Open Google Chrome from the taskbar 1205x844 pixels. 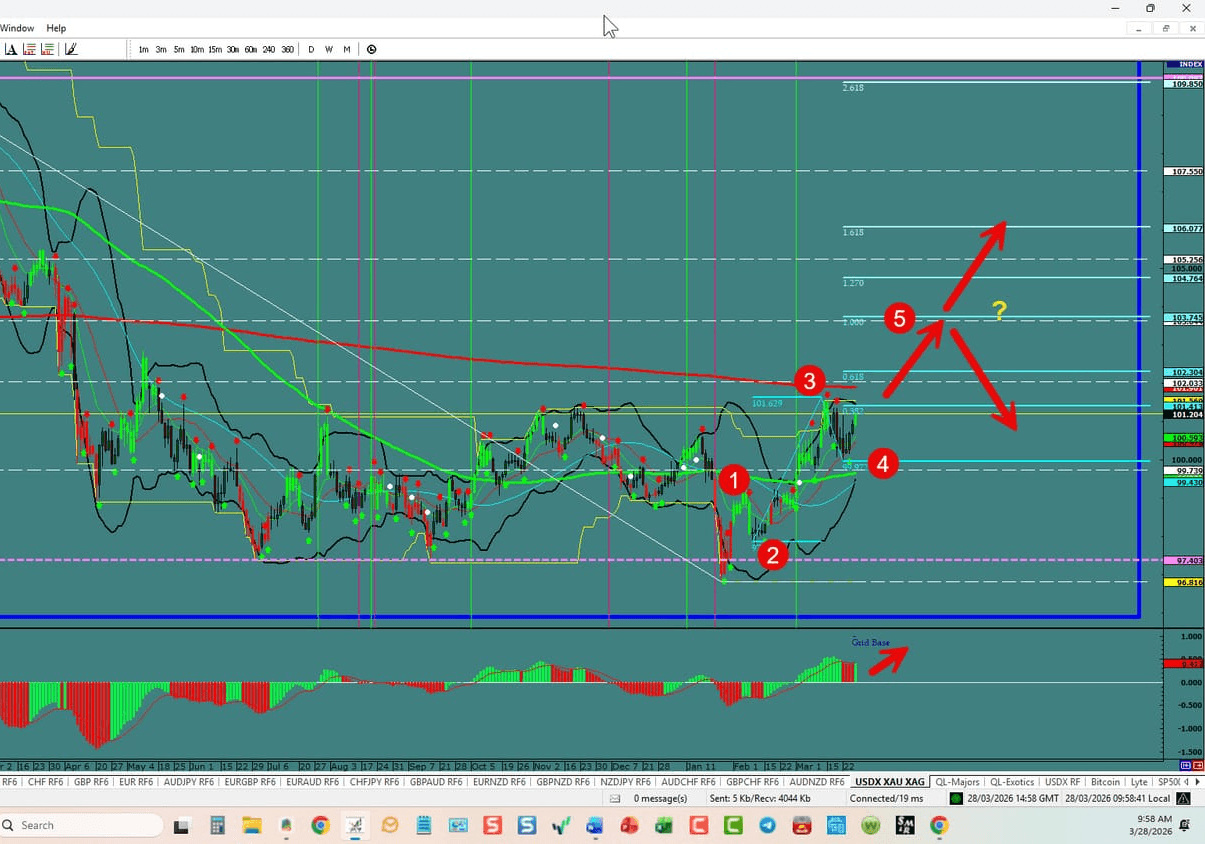pyautogui.click(x=319, y=825)
